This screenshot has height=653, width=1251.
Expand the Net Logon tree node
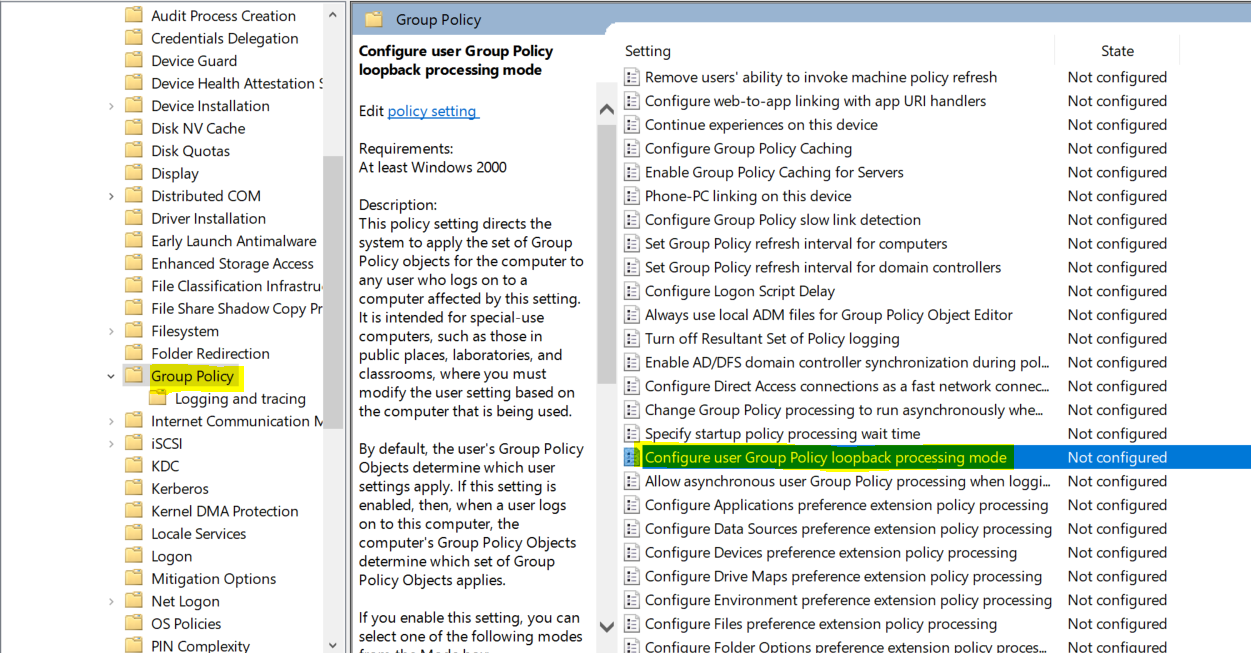point(111,602)
